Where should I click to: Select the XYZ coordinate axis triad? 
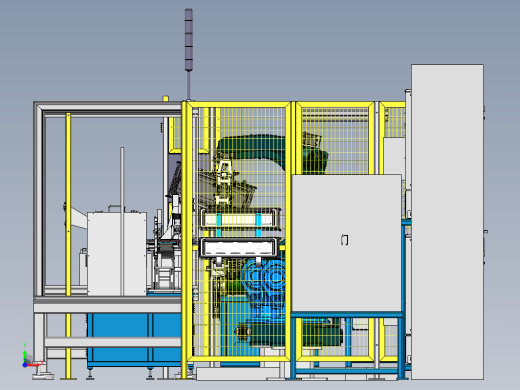point(31,356)
